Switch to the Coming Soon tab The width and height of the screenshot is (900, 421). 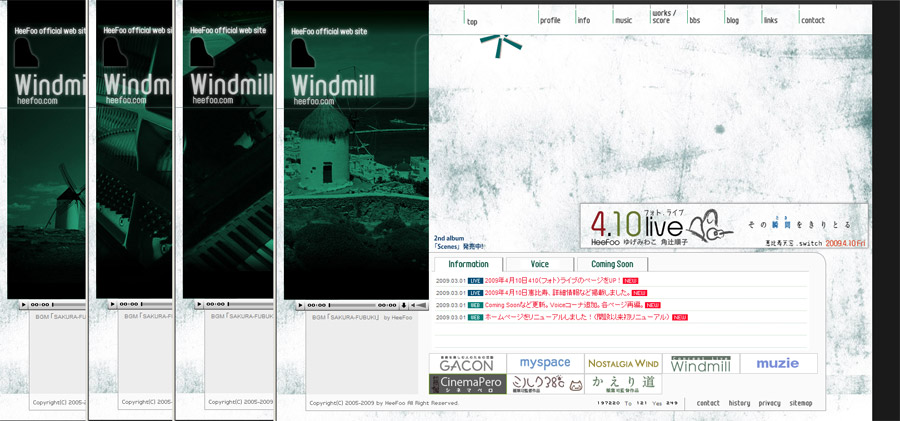(x=612, y=264)
